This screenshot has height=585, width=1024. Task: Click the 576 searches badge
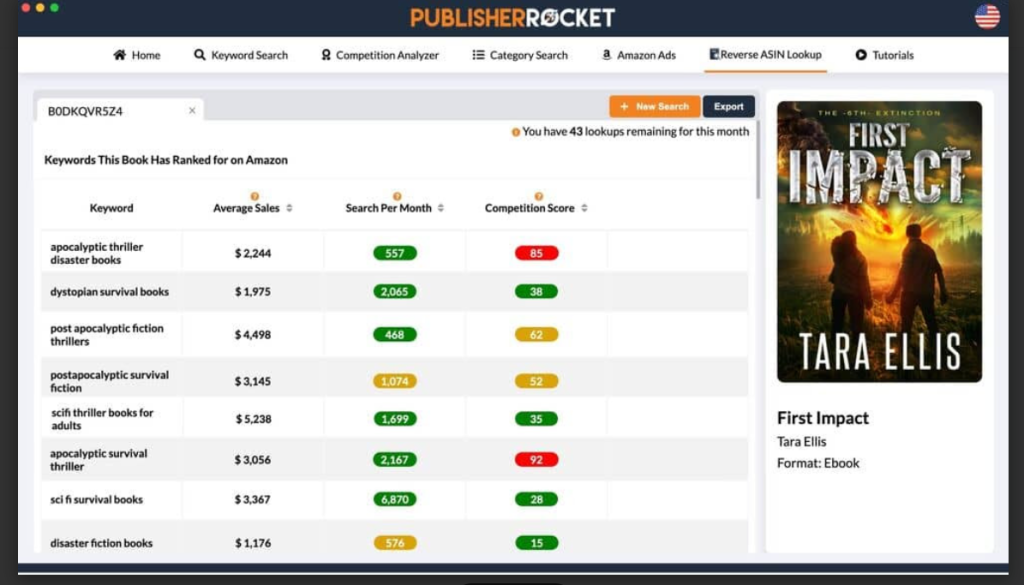coord(395,543)
